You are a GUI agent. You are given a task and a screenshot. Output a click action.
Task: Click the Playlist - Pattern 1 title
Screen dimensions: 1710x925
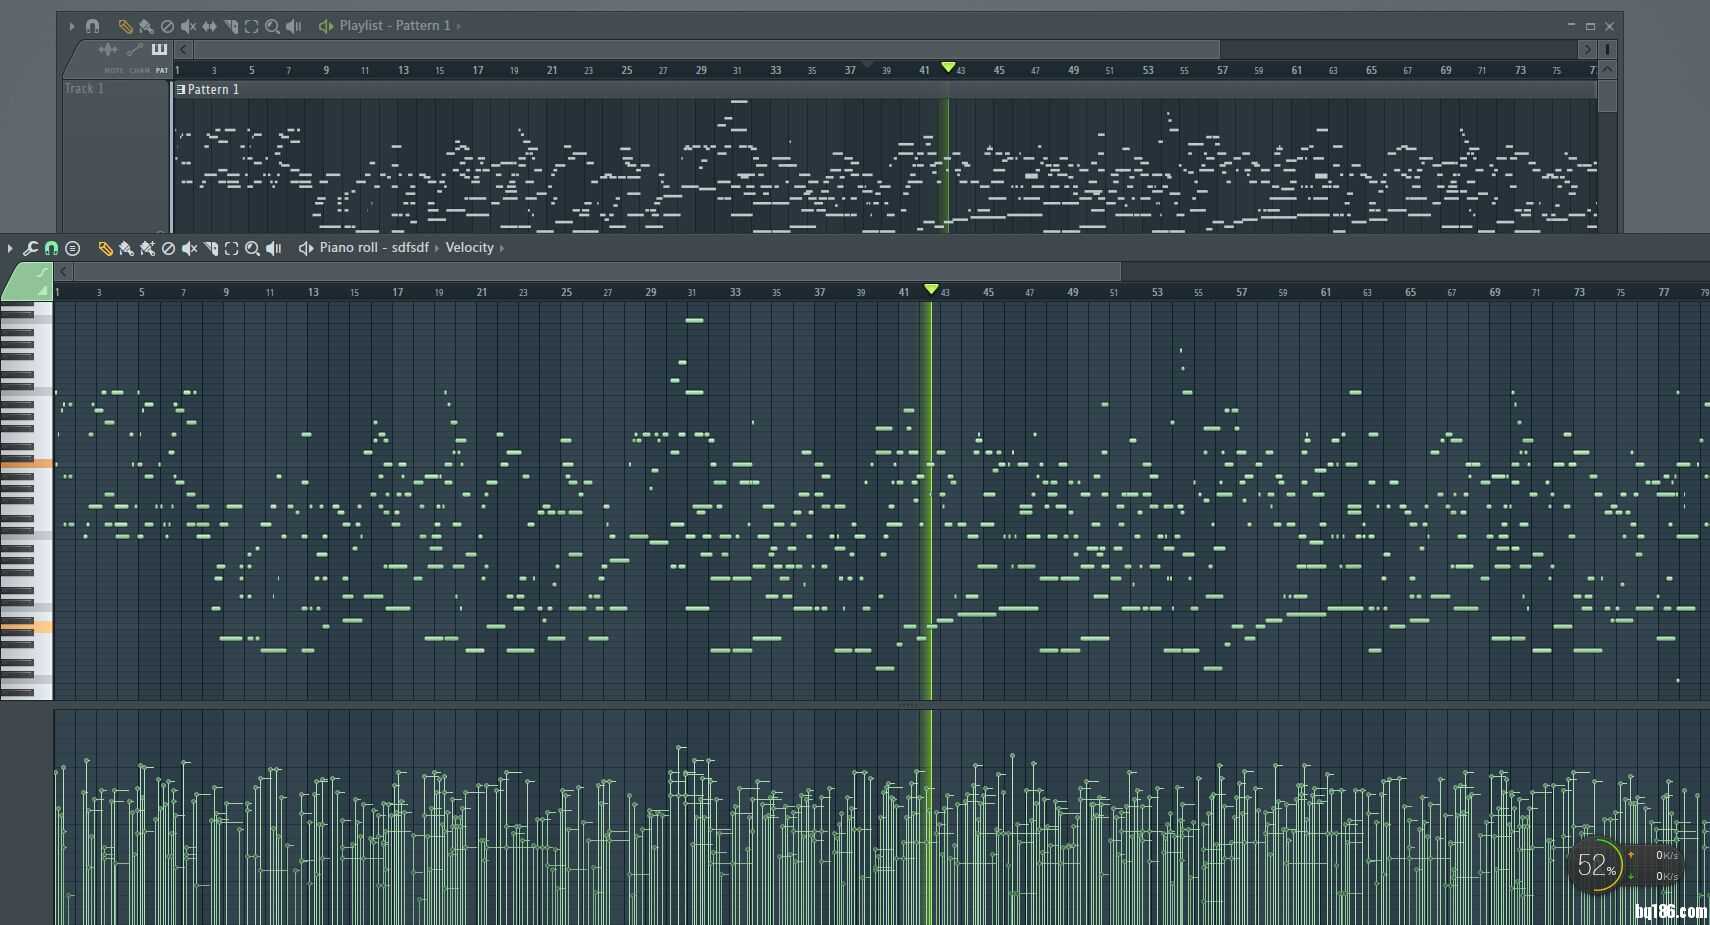click(x=394, y=26)
